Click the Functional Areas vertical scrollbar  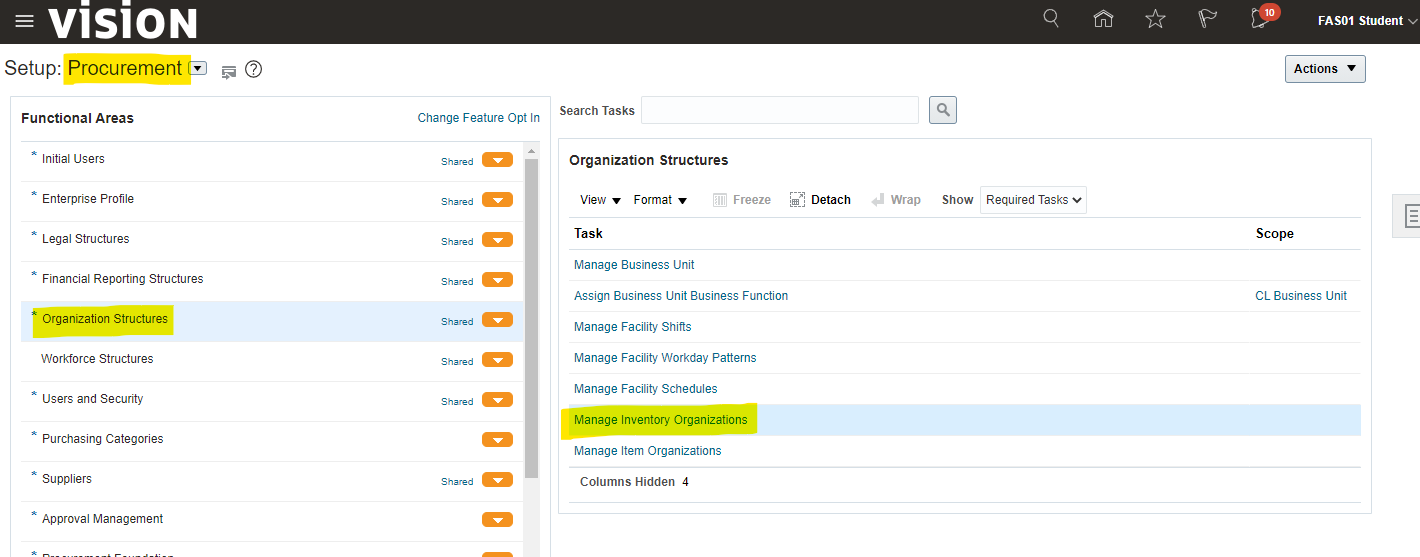coord(531,320)
